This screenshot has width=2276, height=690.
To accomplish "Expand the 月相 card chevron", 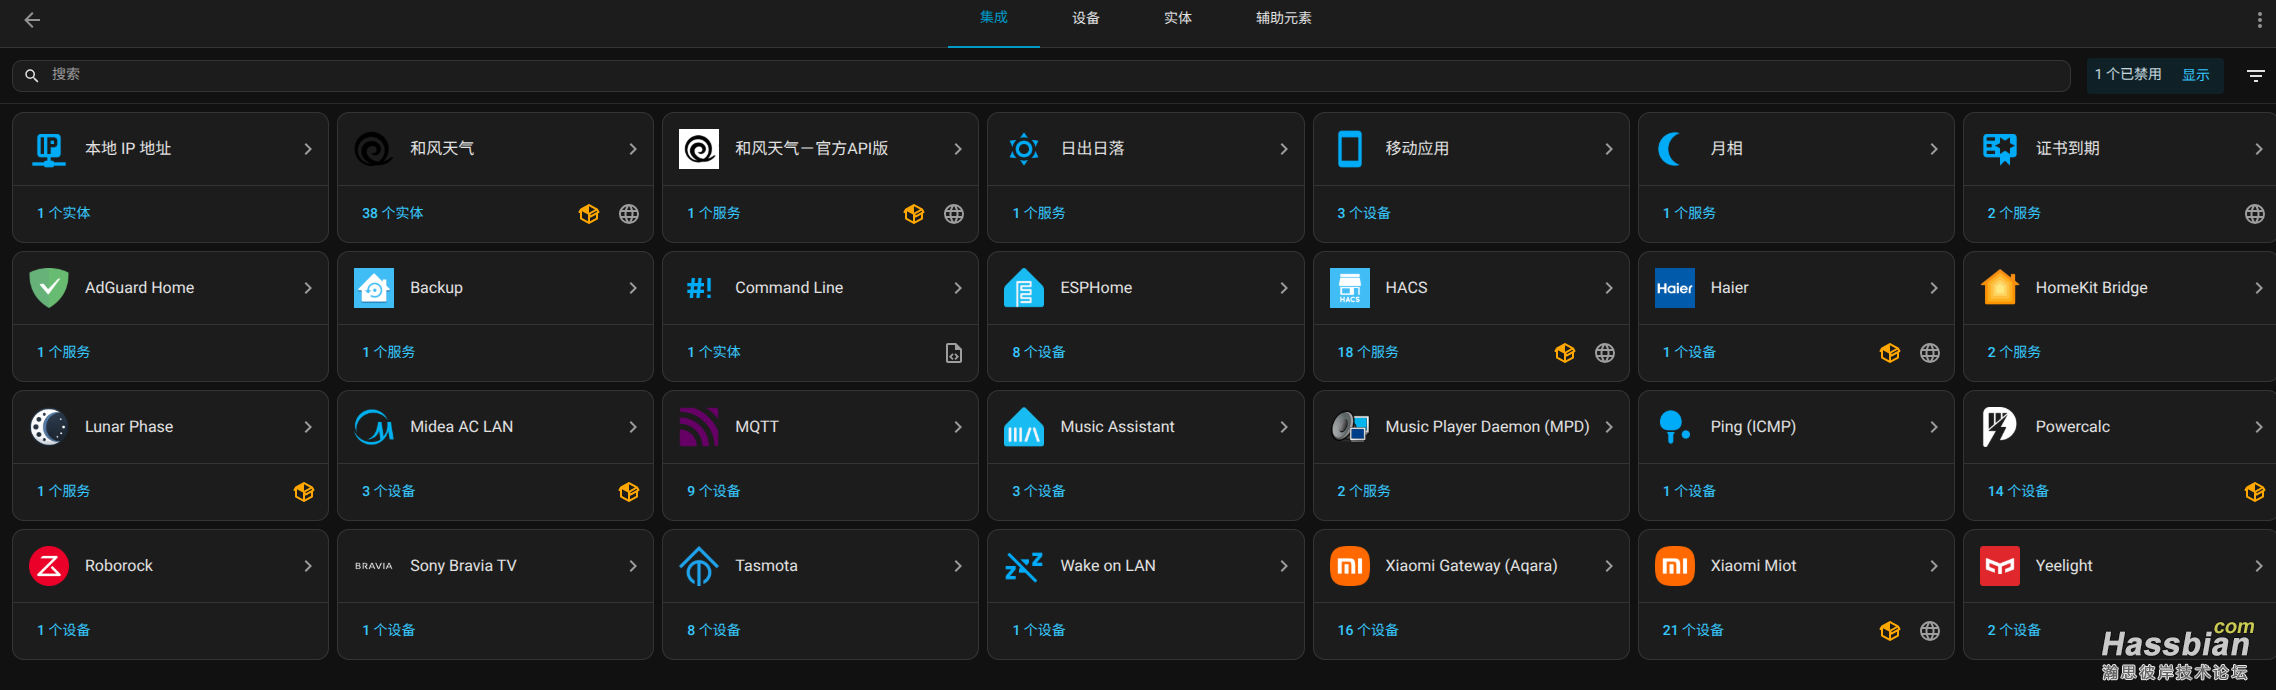I will (x=1934, y=149).
